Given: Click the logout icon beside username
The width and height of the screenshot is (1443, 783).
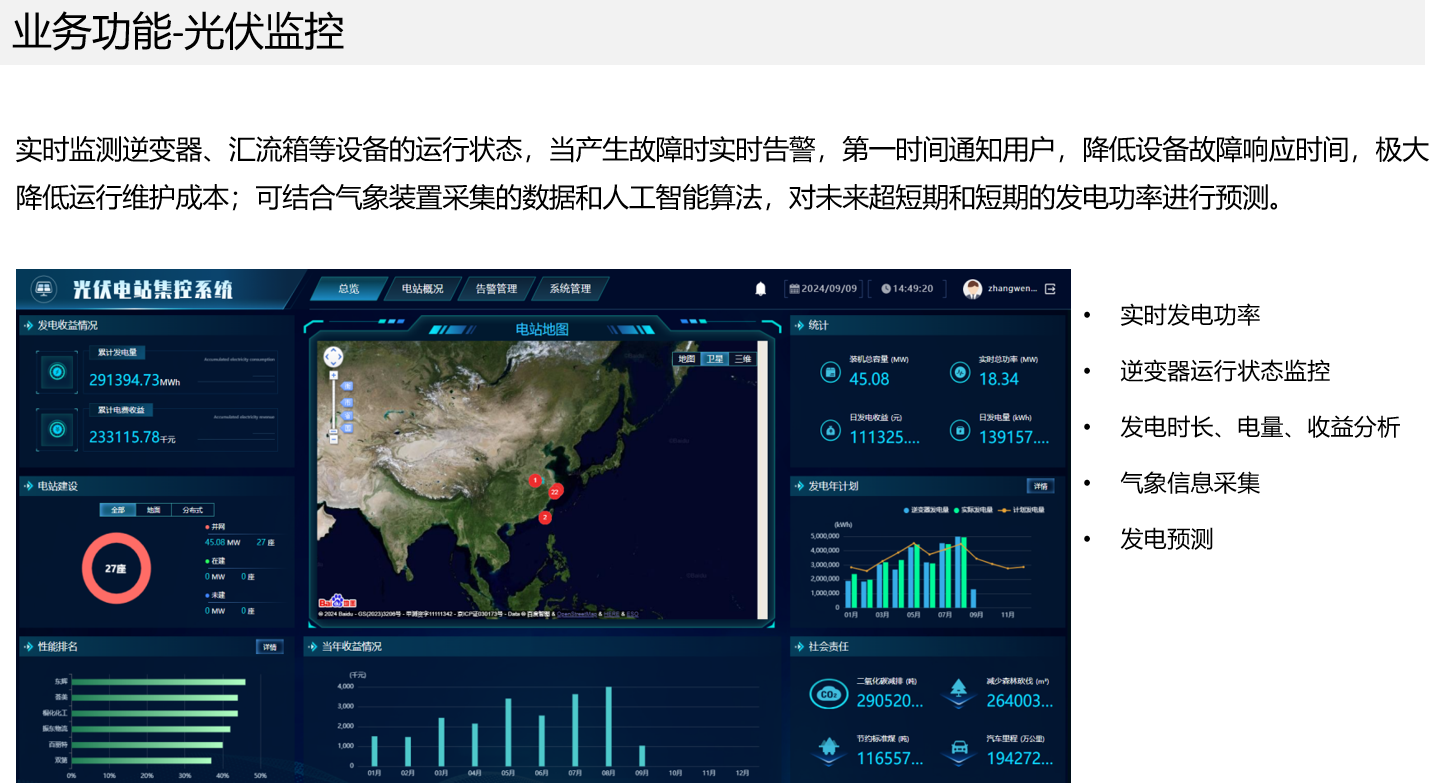Looking at the screenshot, I should tap(1050, 289).
